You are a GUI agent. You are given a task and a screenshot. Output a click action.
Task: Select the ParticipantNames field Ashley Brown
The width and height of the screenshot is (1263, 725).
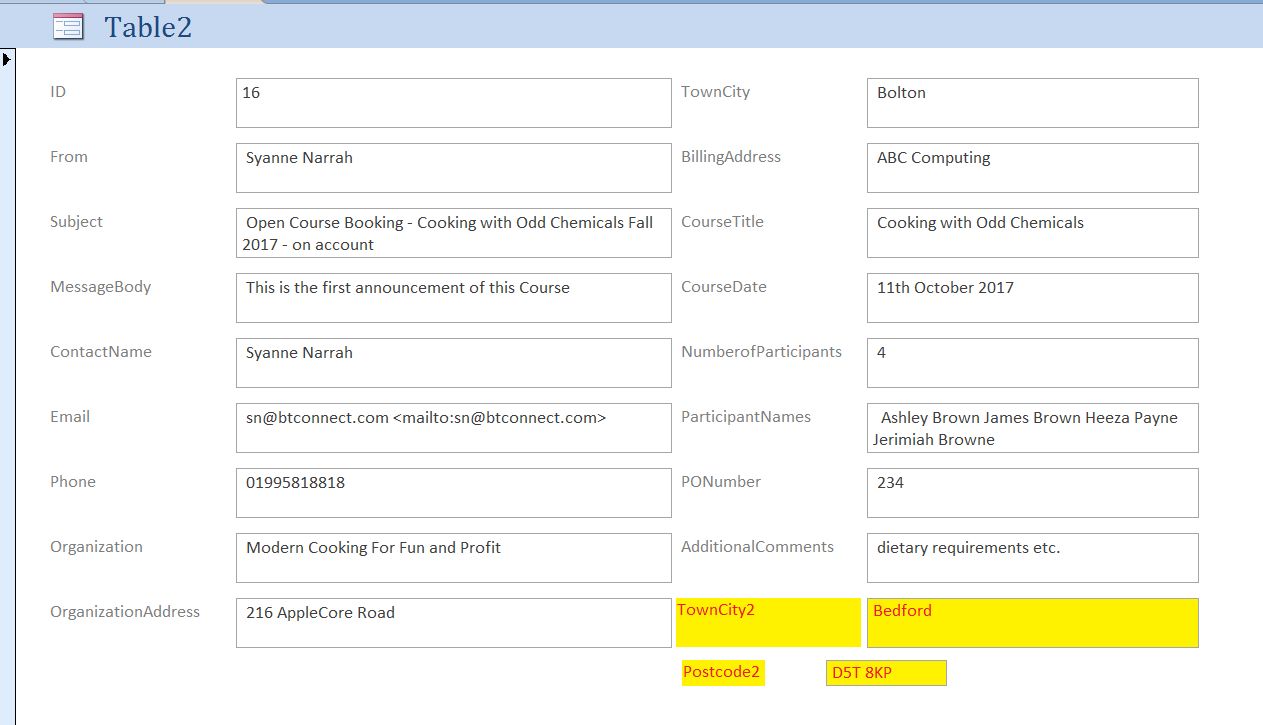(x=1033, y=428)
